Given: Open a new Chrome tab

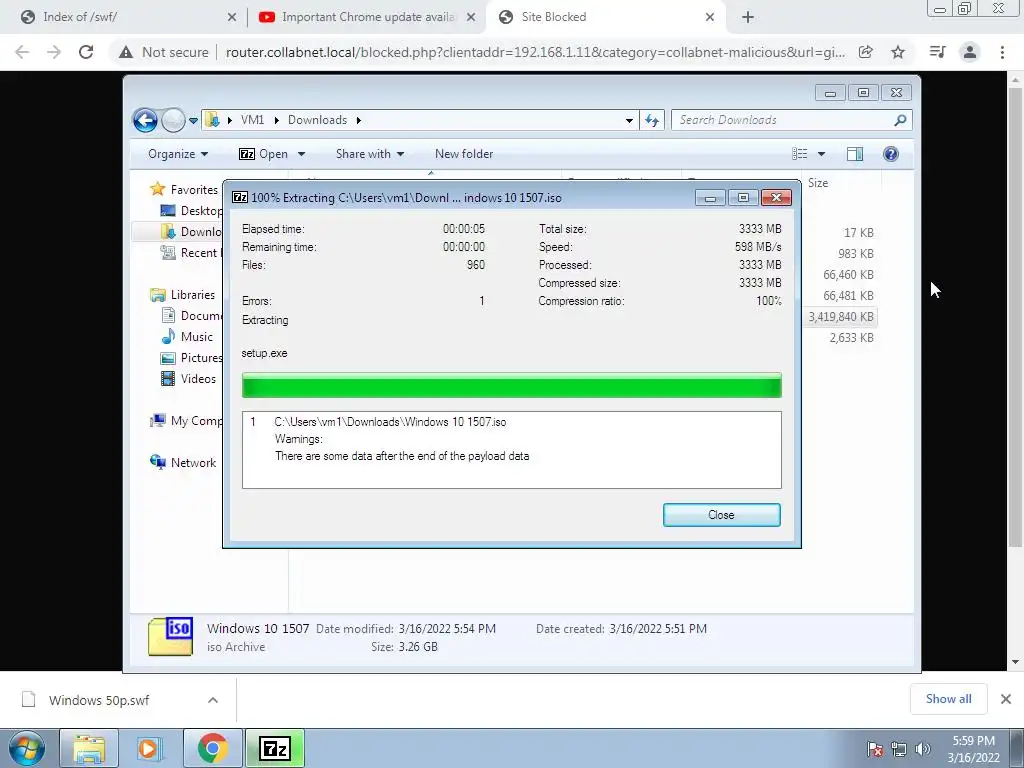Looking at the screenshot, I should click(748, 17).
